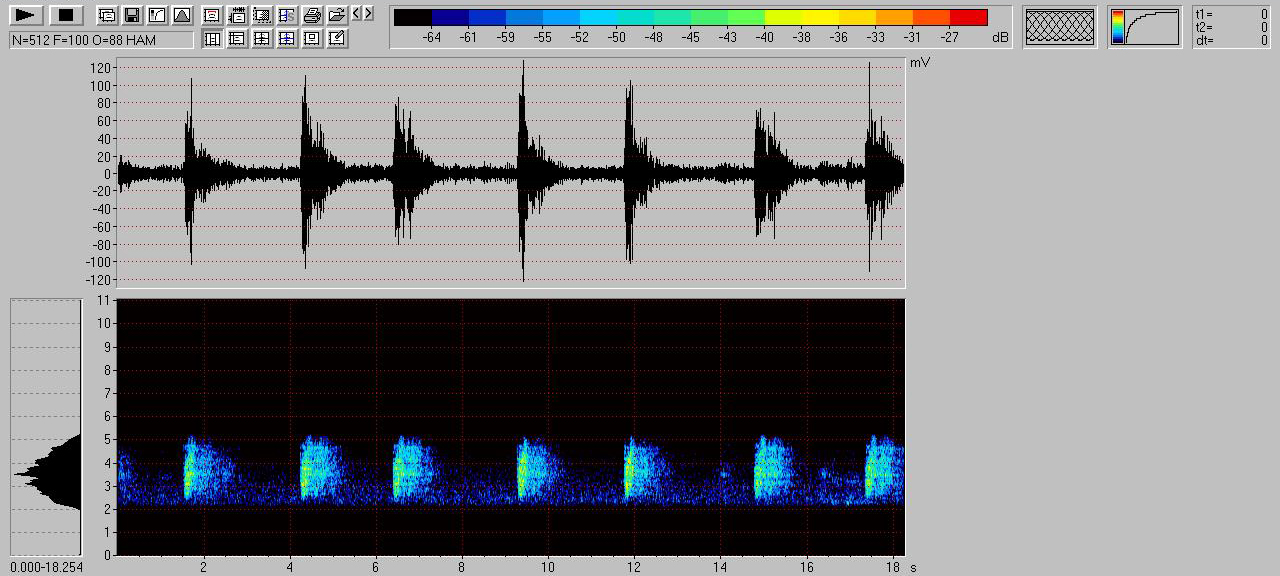
Task: Click the right arrow scroll button
Action: [x=369, y=14]
